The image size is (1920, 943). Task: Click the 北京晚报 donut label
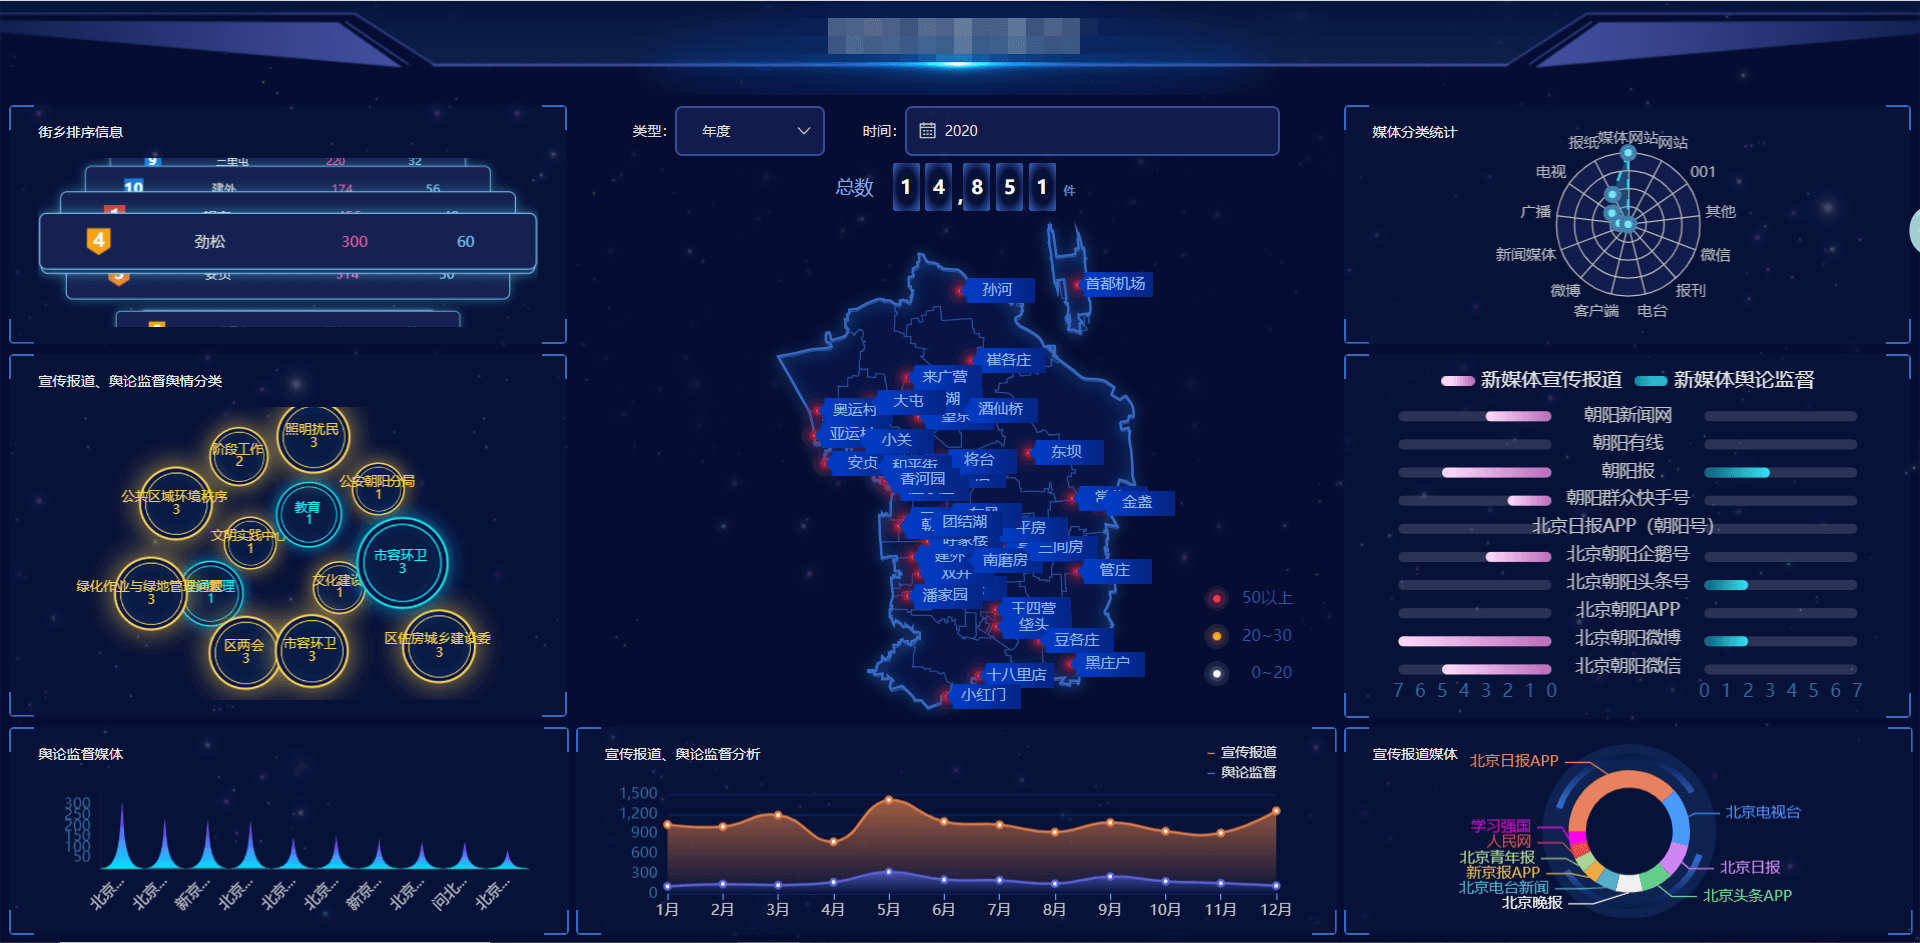[1532, 903]
